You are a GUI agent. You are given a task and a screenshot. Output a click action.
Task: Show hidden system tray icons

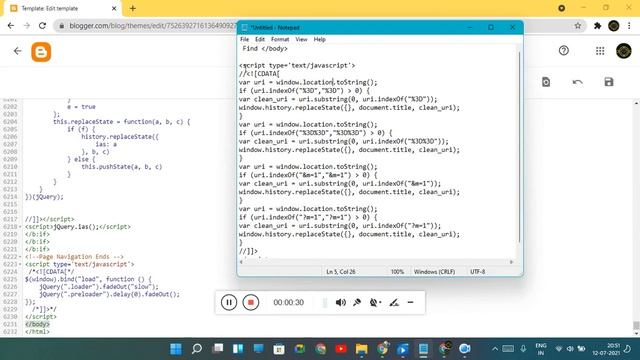(x=495, y=349)
